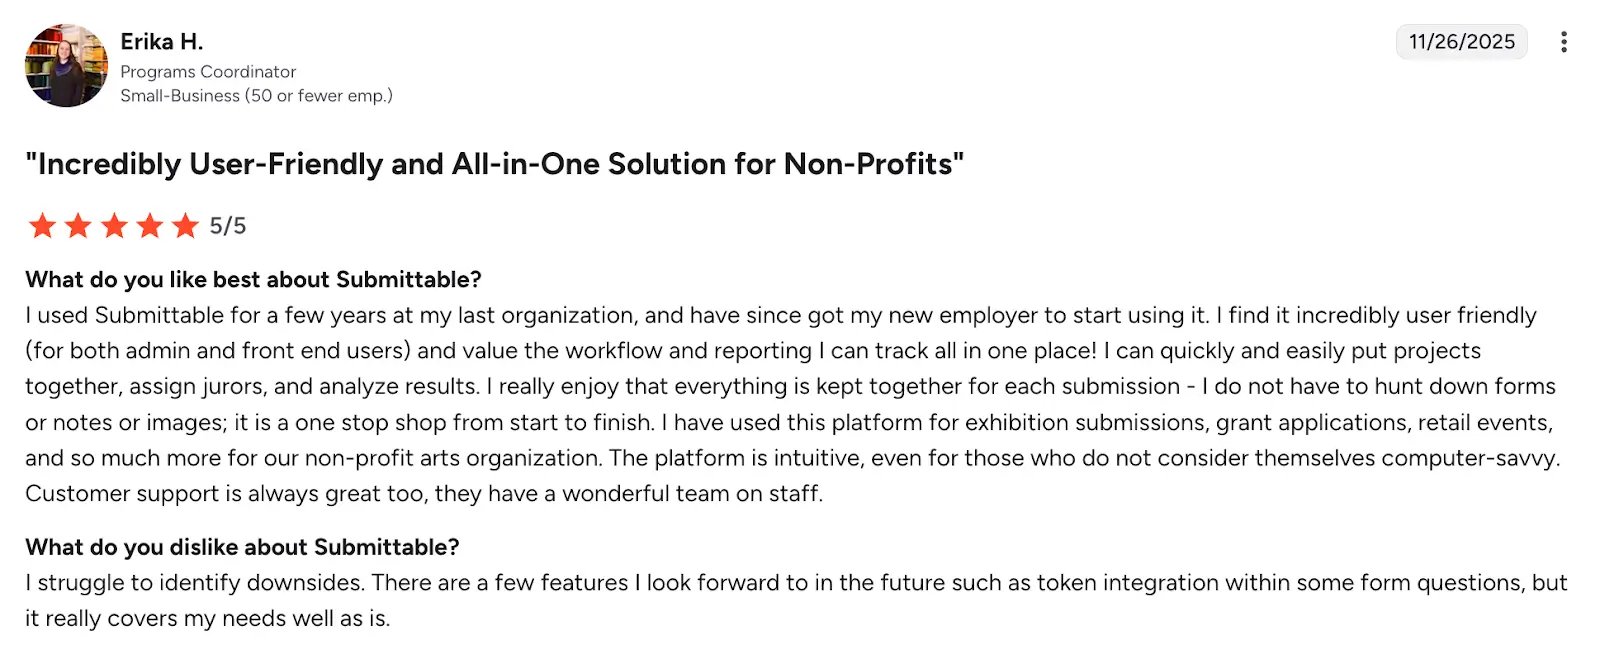This screenshot has height=654, width=1600.
Task: Select the fourth rating star
Action: click(150, 226)
